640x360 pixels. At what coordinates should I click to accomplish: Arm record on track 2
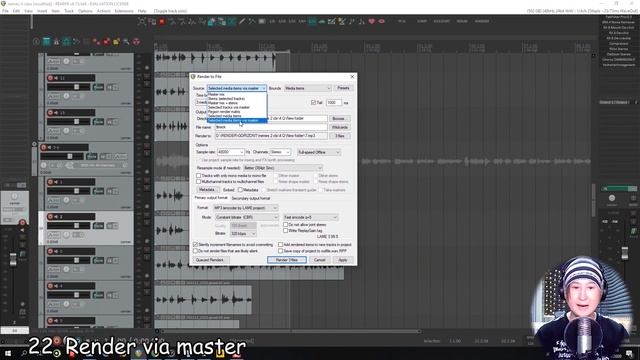click(x=50, y=216)
